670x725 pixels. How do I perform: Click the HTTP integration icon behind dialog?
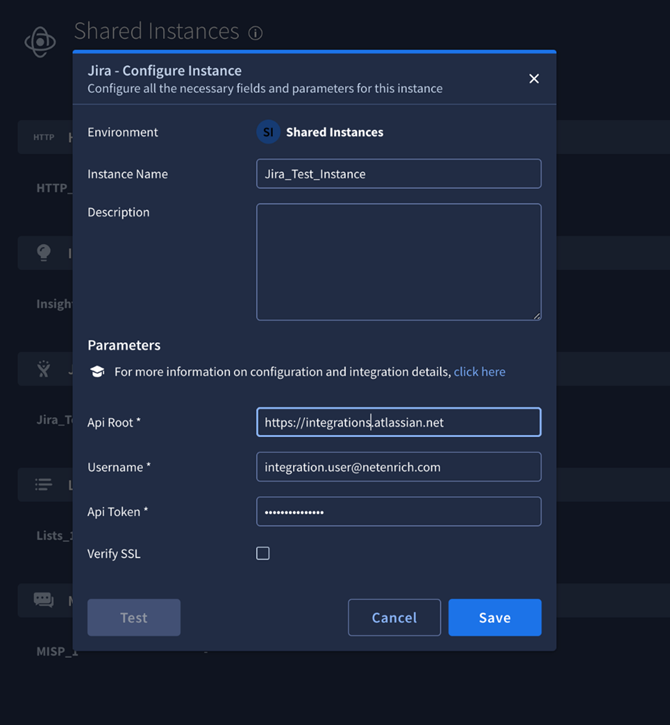pos(43,137)
